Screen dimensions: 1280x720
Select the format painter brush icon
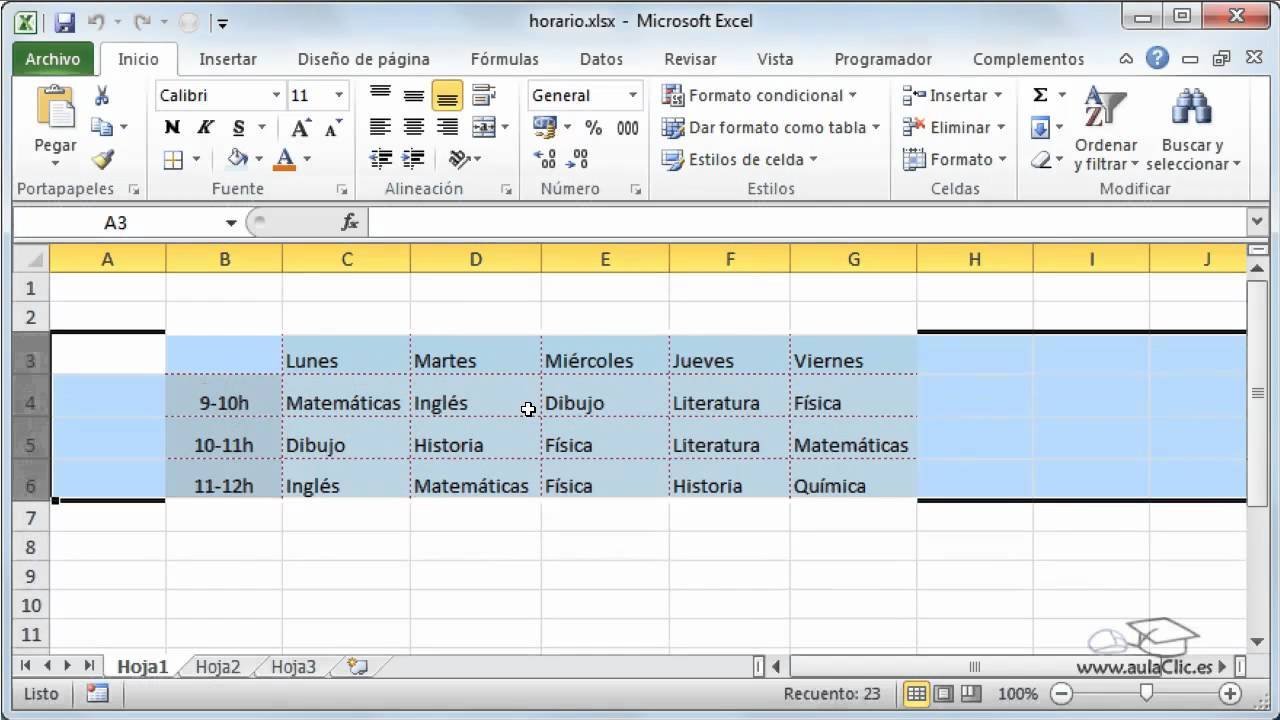pyautogui.click(x=102, y=159)
